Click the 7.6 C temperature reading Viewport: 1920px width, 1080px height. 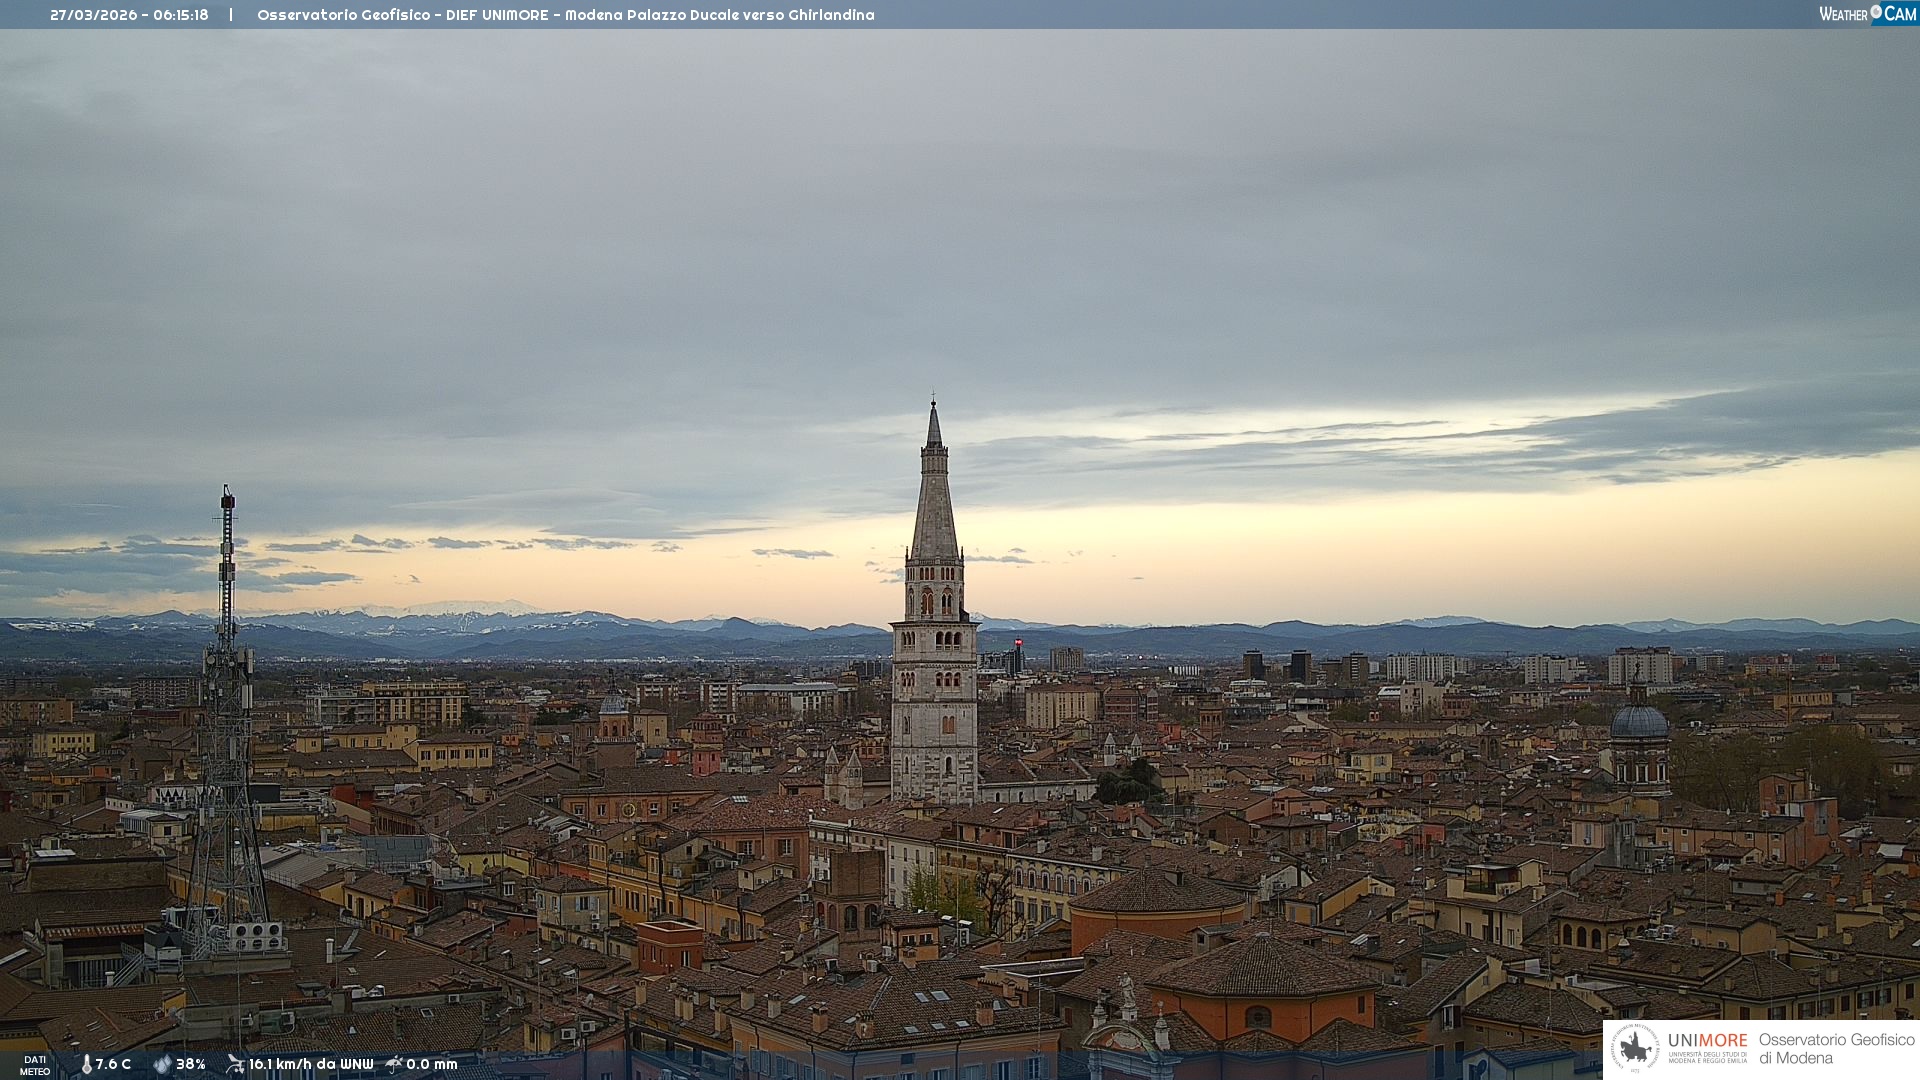(113, 1064)
